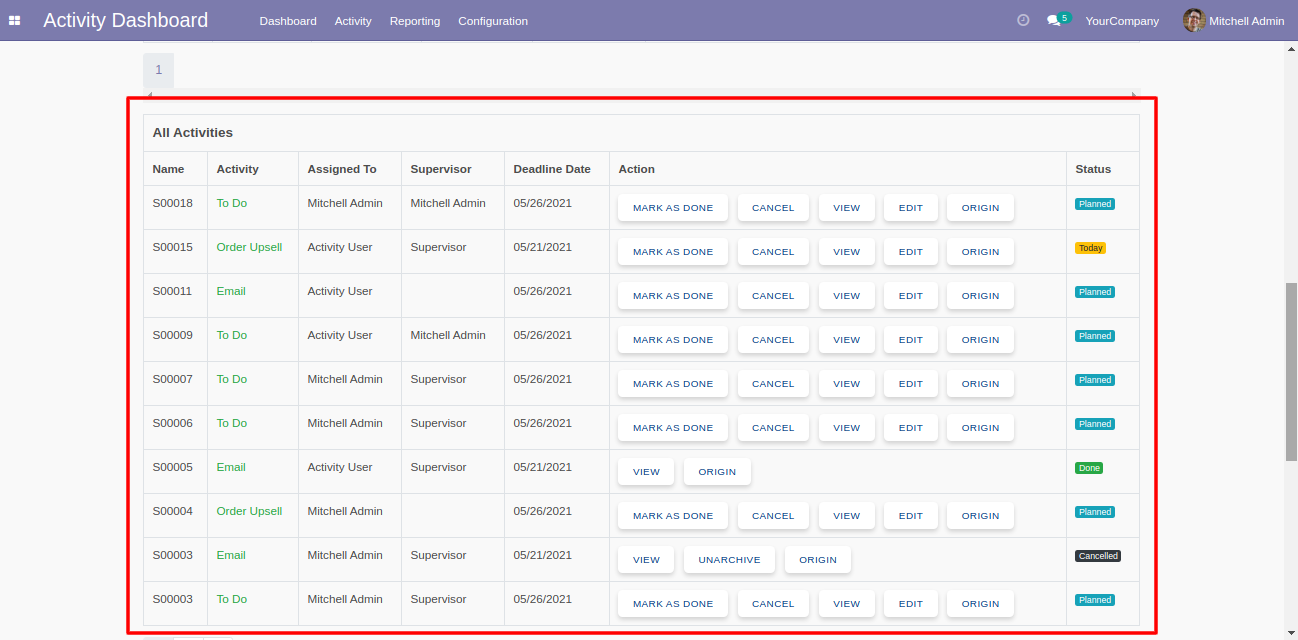This screenshot has height=640, width=1298.
Task: Open the Reporting menu
Action: pos(415,21)
